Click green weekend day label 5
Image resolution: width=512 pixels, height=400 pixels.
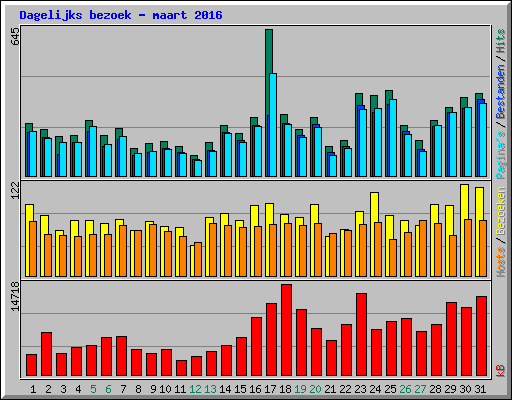pos(93,389)
